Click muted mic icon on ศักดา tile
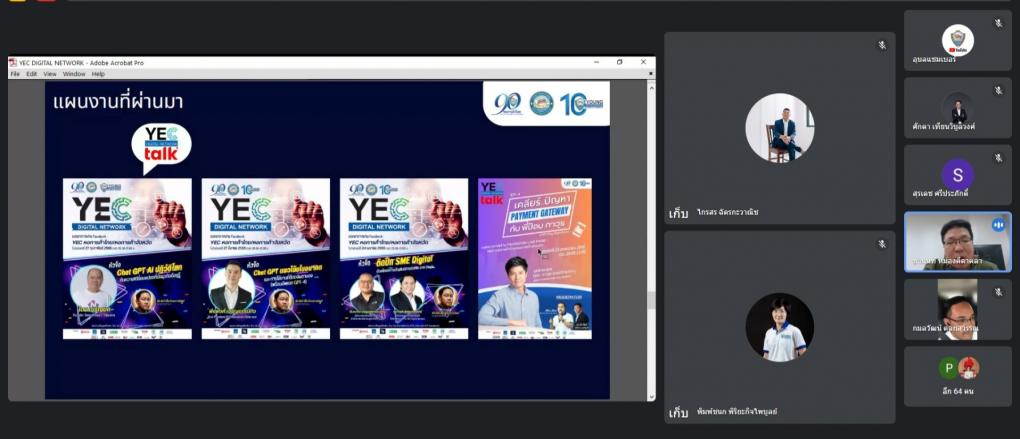The height and width of the screenshot is (439, 1020). pyautogui.click(x=999, y=90)
